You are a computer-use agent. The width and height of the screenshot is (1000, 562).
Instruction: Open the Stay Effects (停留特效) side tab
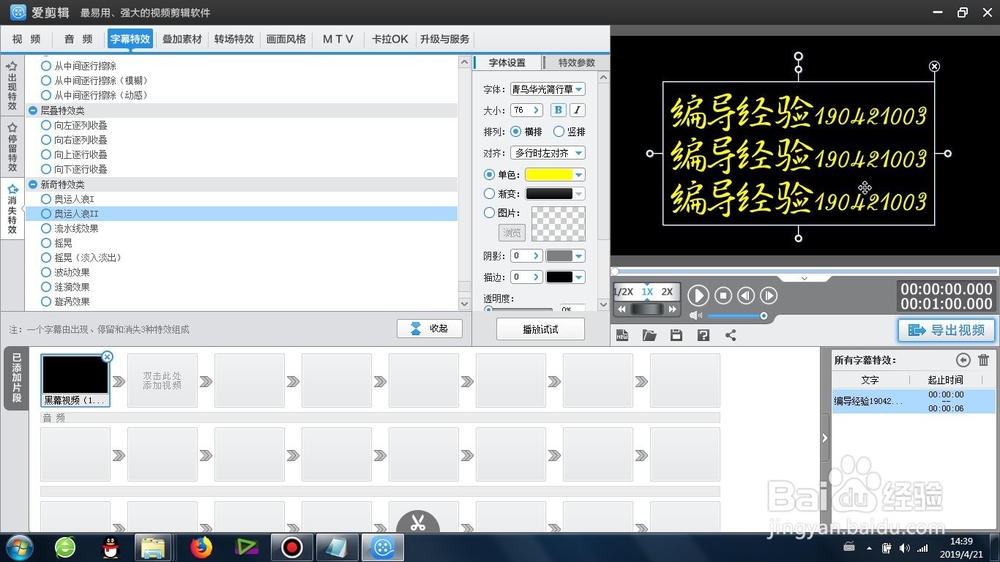(12, 147)
